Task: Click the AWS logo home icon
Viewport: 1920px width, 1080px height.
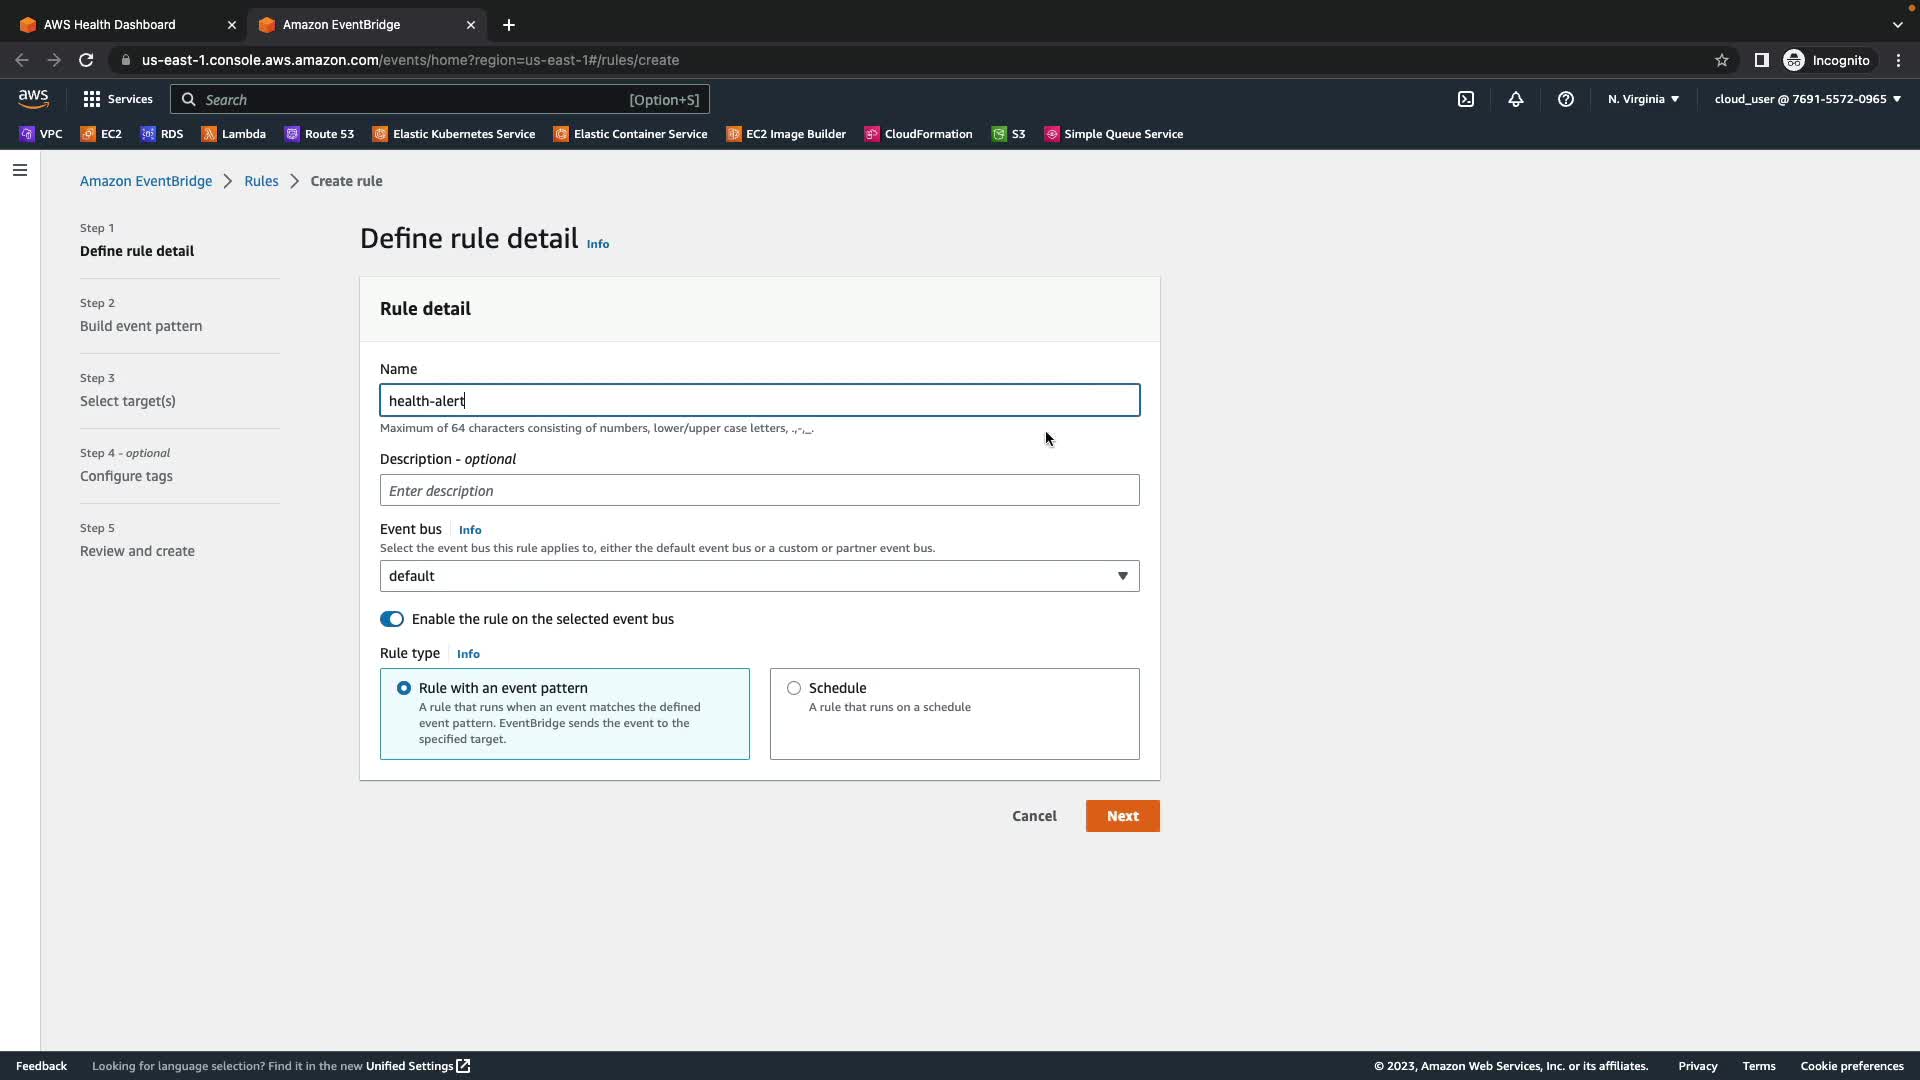Action: tap(33, 99)
